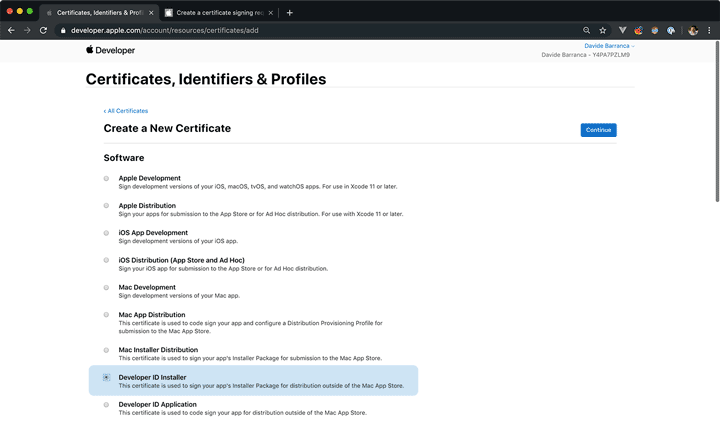Select the iOS App Development radio button
720x426 pixels.
coord(106,233)
